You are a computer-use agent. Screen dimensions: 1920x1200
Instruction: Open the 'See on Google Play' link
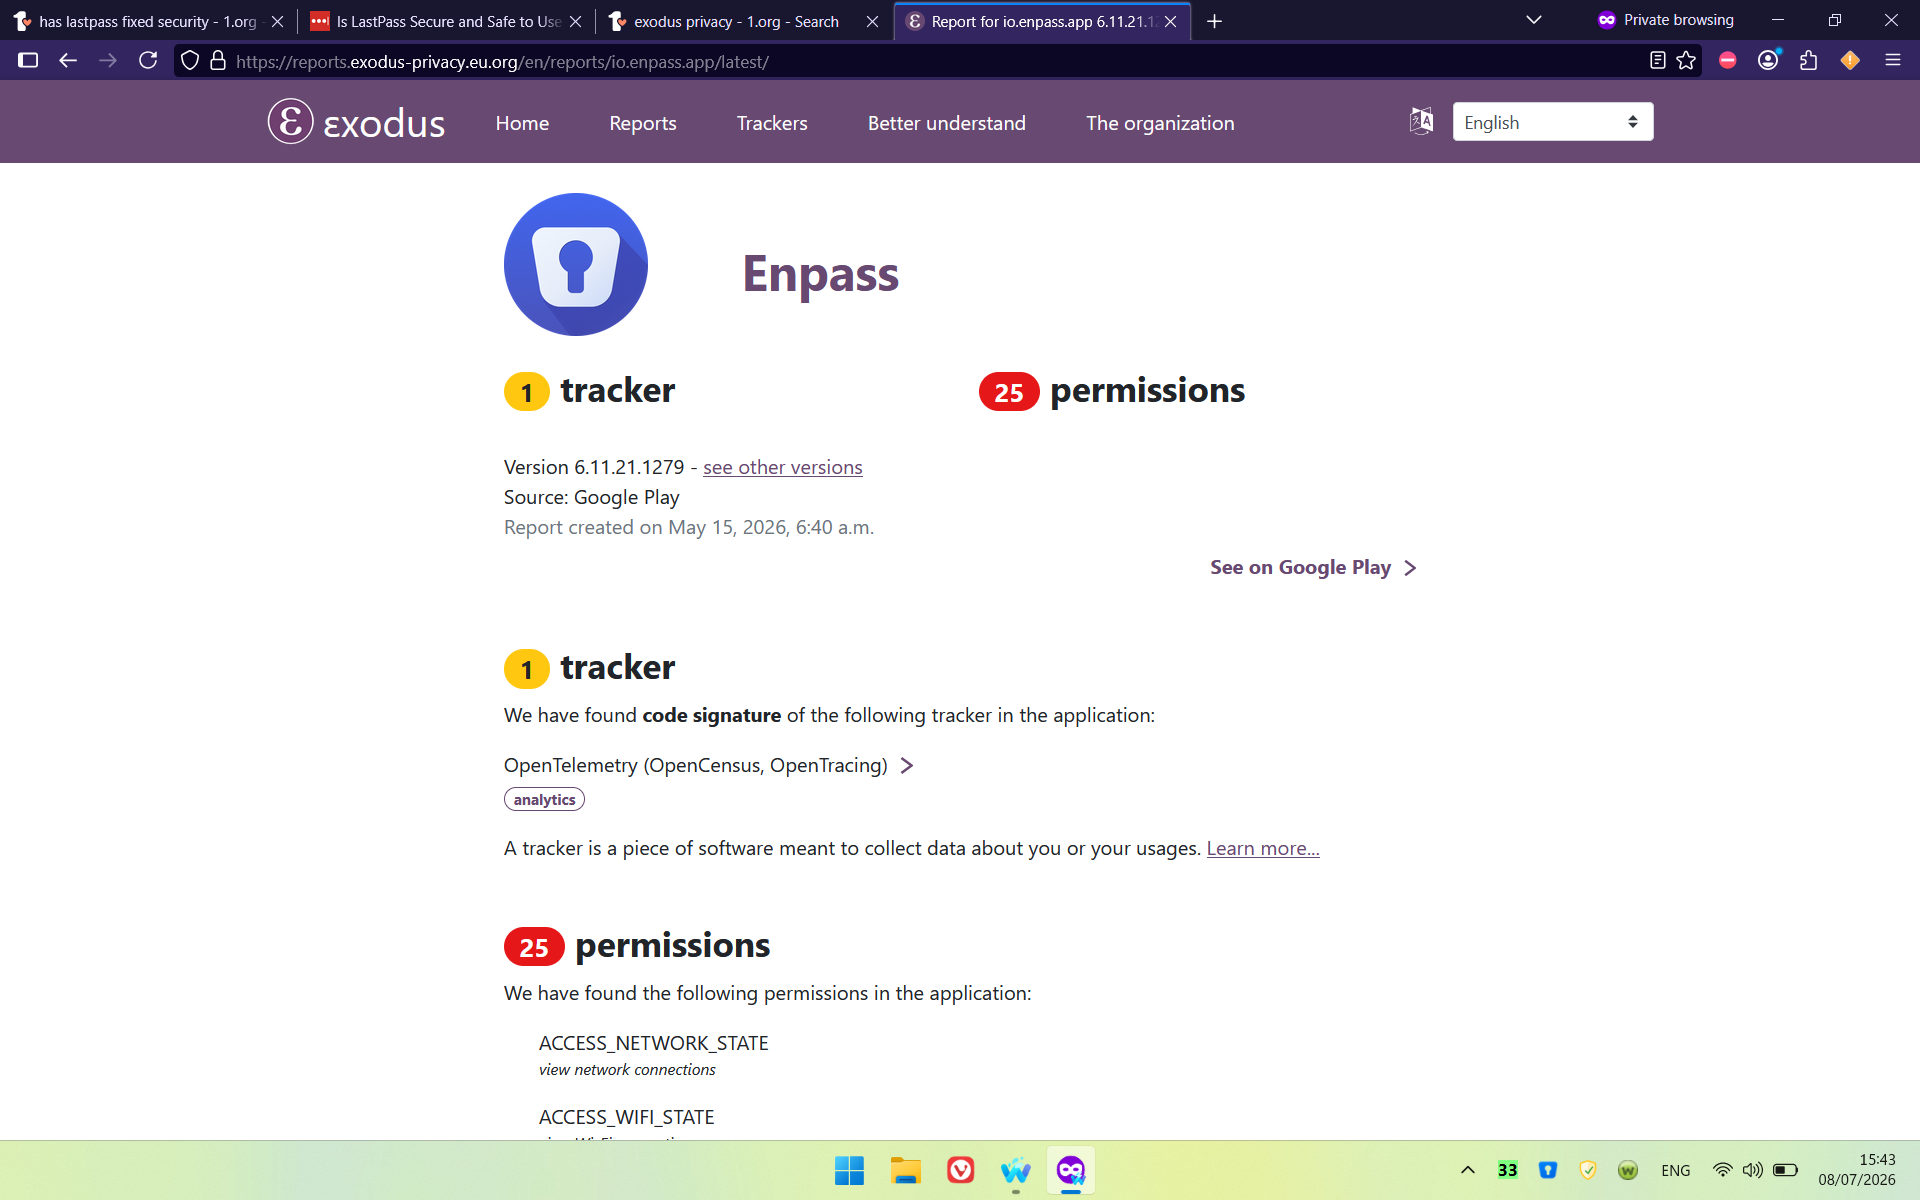1313,567
